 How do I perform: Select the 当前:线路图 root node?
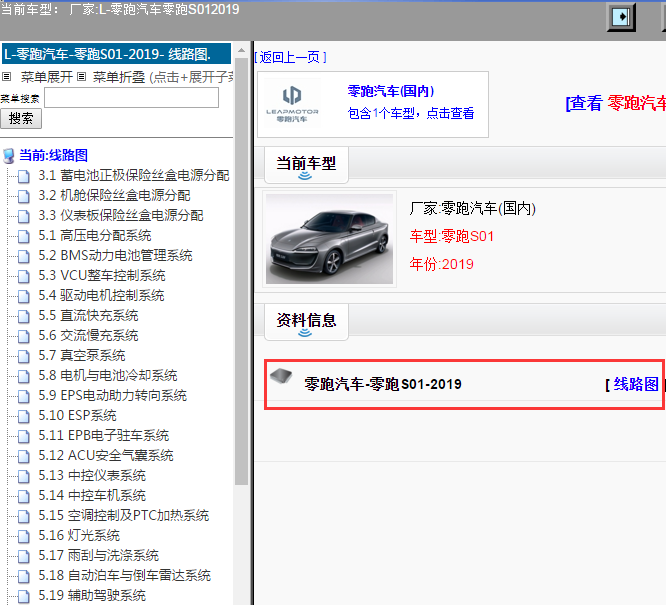click(x=54, y=155)
